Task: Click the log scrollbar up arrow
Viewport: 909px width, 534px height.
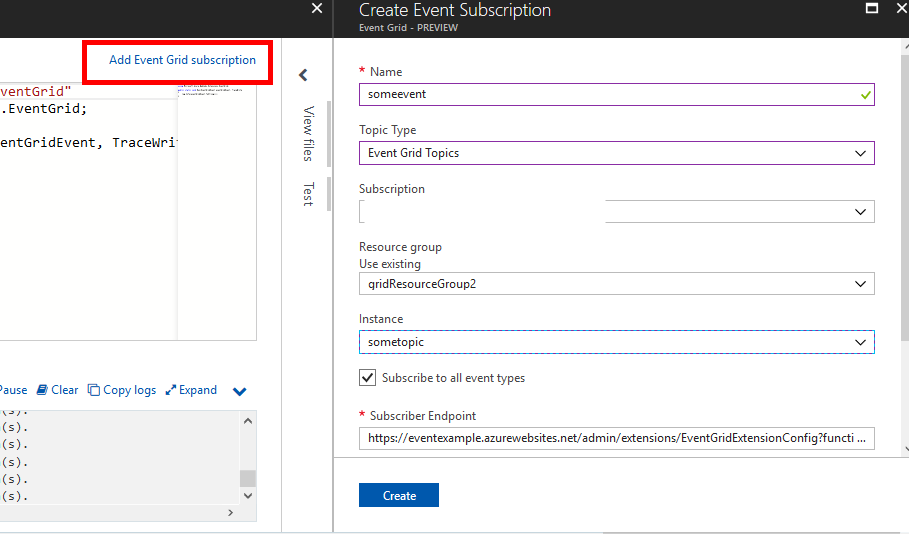Action: click(248, 421)
